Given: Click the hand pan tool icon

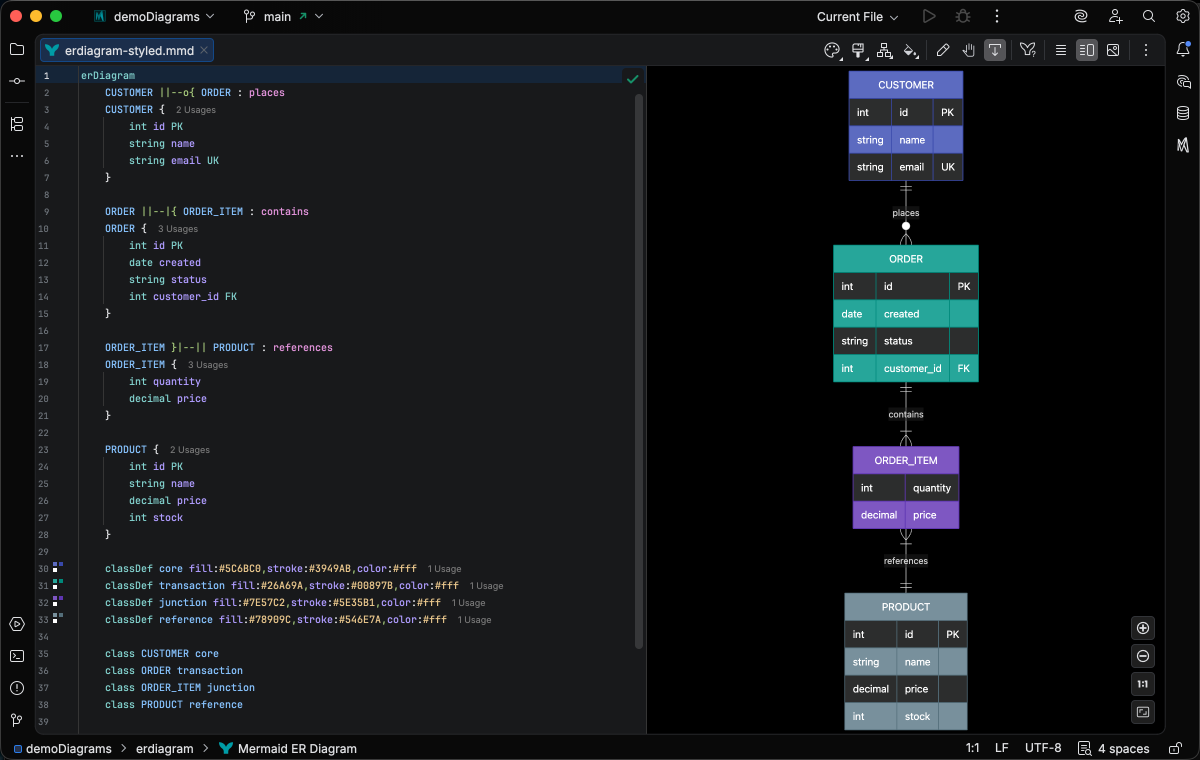Looking at the screenshot, I should pyautogui.click(x=969, y=50).
